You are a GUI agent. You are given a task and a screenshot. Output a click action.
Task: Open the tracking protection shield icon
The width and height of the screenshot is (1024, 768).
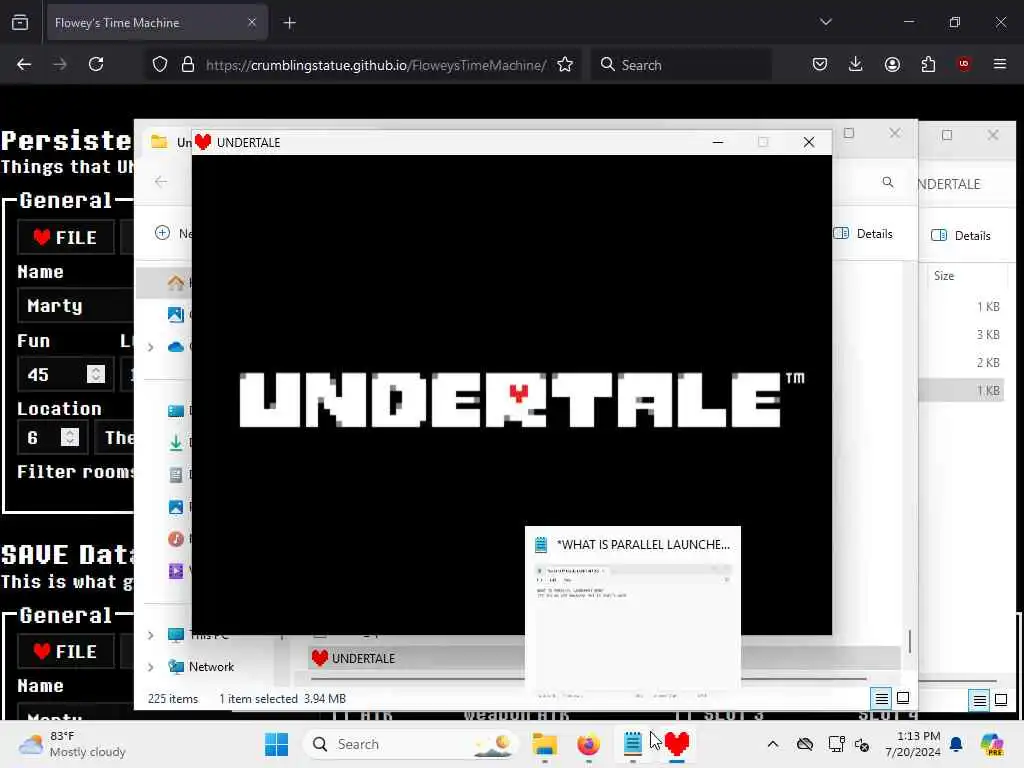(x=160, y=64)
